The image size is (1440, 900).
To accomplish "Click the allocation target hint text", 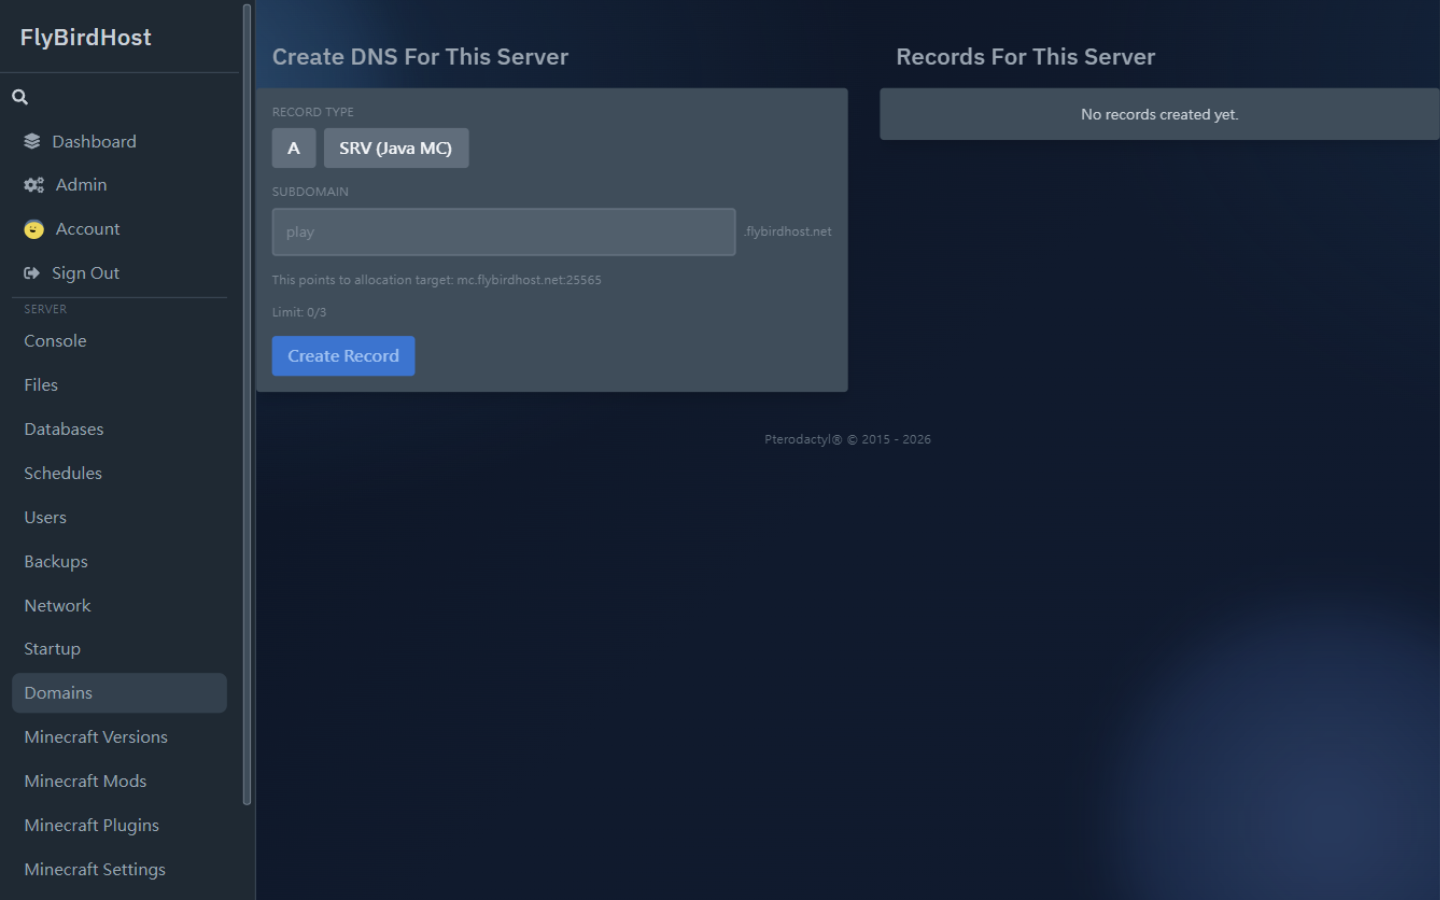I will tap(437, 280).
